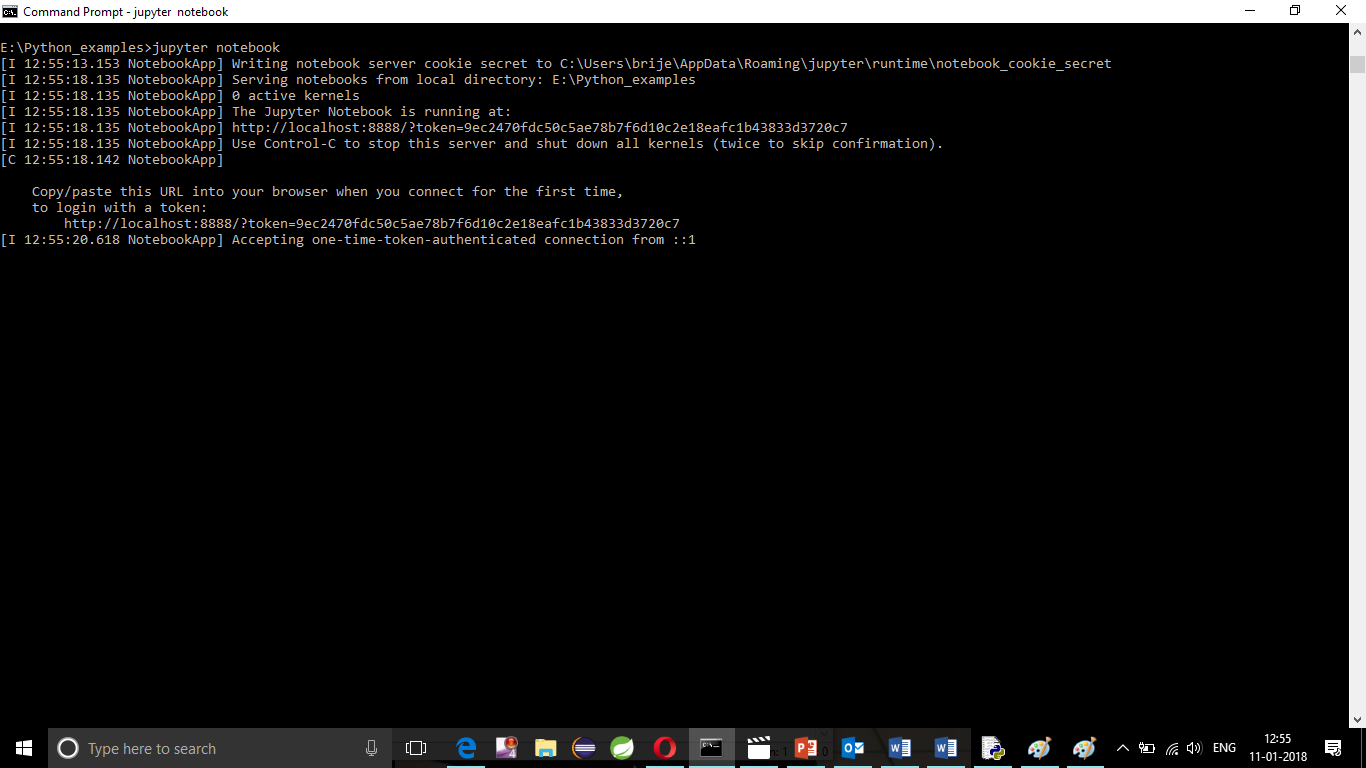The image size is (1366, 768).
Task: Open the first Paint taskbar icon
Action: coord(1039,748)
